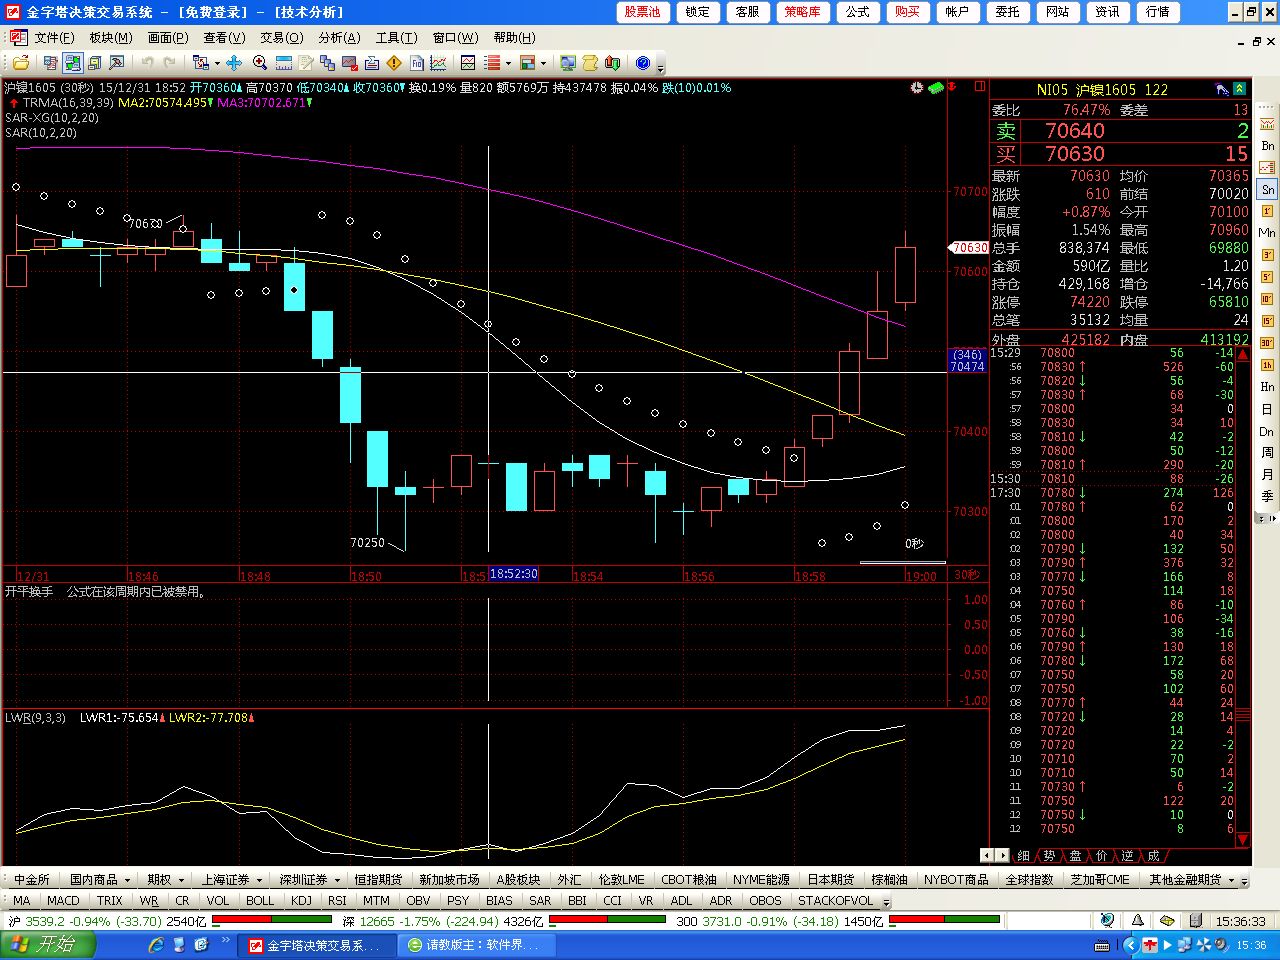
Task: Select the 周 weekly period button
Action: click(1267, 453)
